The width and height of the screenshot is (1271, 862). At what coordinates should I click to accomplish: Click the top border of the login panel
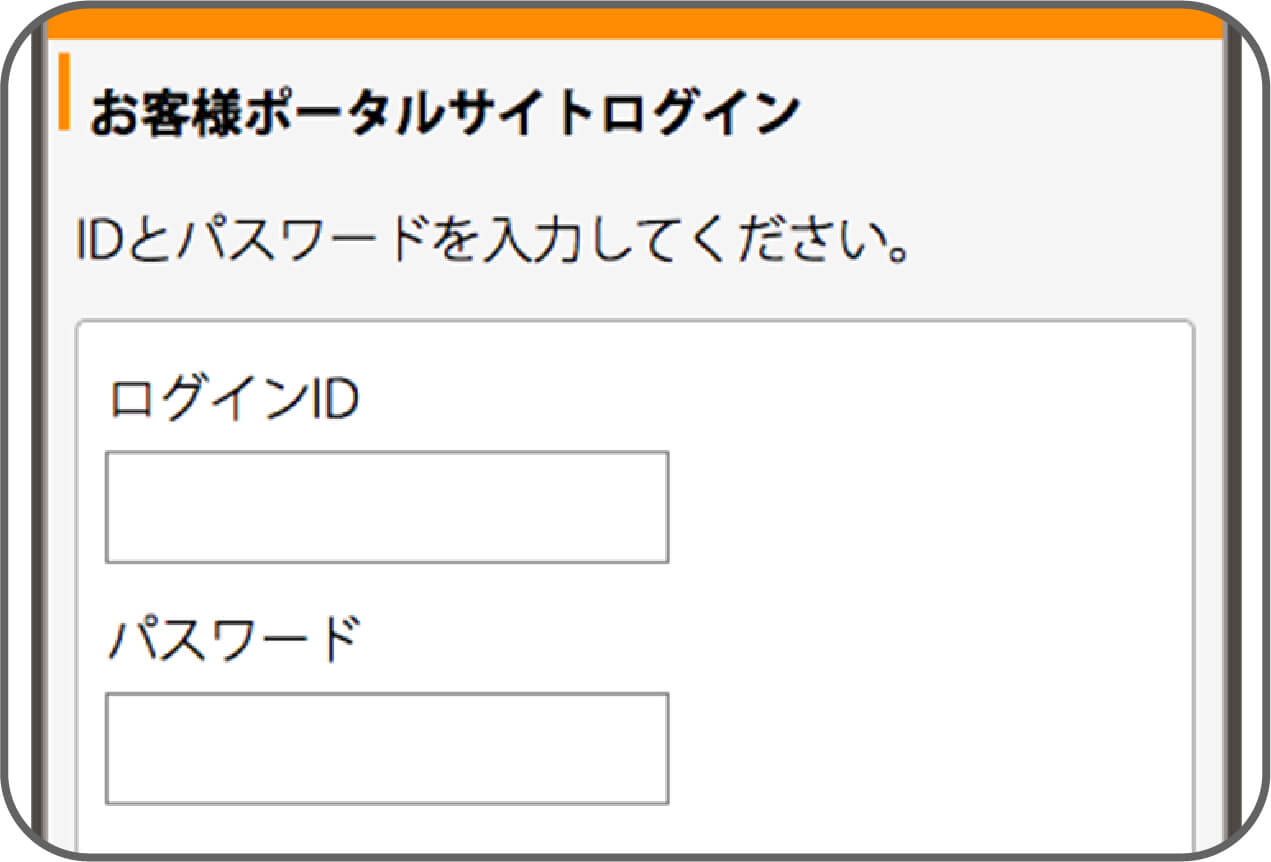click(x=635, y=320)
